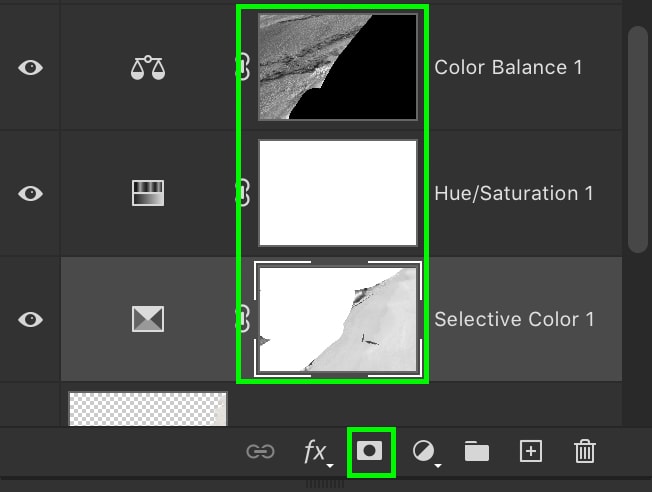Add a layer mask using mask button
The width and height of the screenshot is (652, 492).
369,451
